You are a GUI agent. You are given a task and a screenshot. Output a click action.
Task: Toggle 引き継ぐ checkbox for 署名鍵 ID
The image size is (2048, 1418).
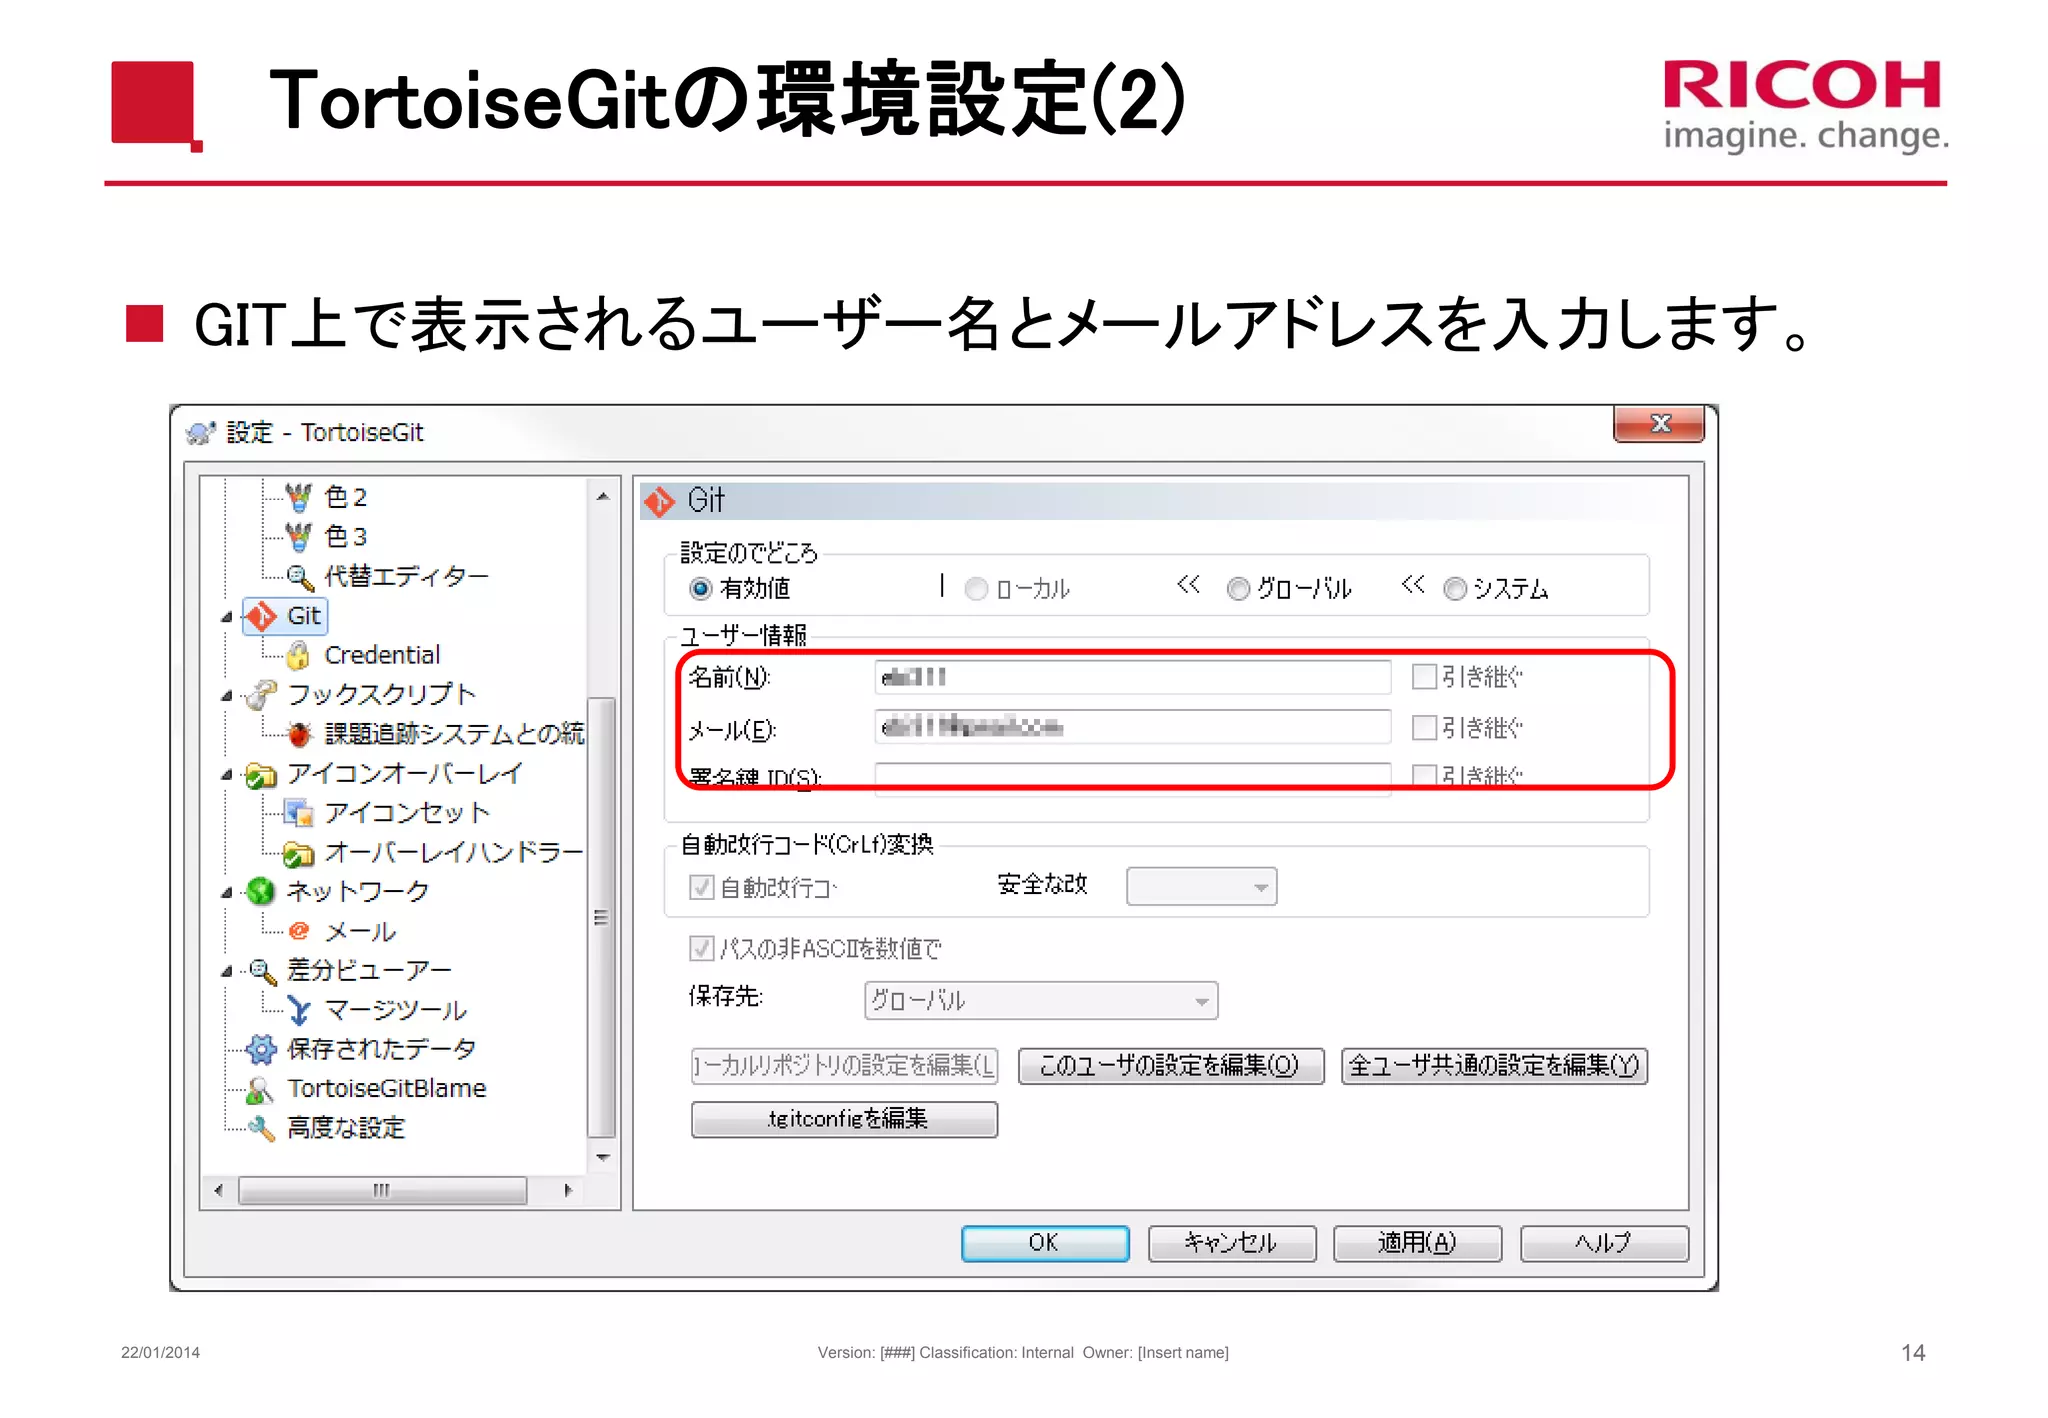point(1424,775)
